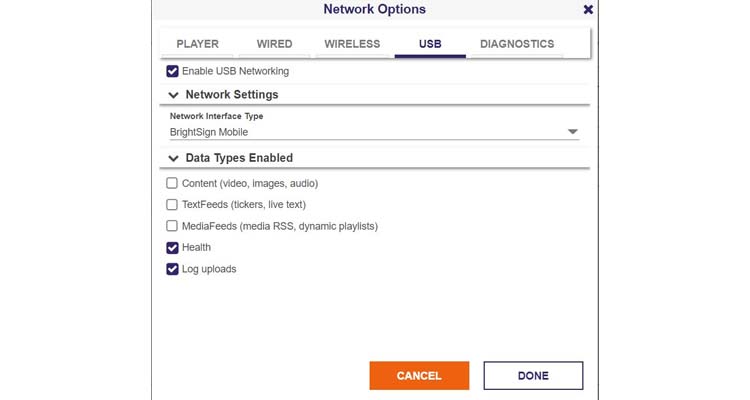Screen dimensions: 750x400
Task: Click the orange CANCEL button
Action: (x=419, y=376)
